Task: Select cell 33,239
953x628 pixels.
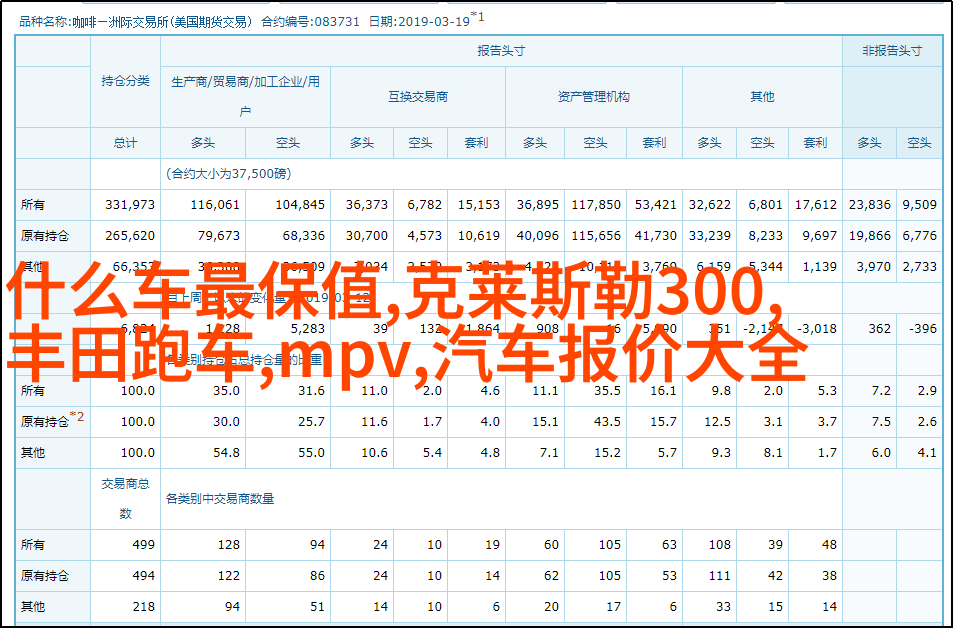Action: [x=710, y=236]
